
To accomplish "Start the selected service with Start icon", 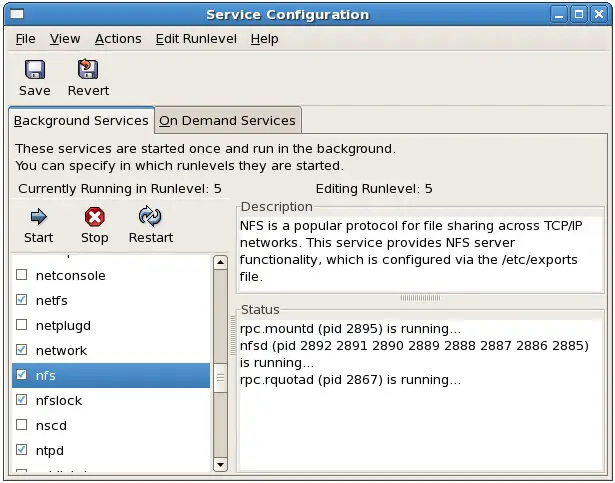I will (x=38, y=217).
